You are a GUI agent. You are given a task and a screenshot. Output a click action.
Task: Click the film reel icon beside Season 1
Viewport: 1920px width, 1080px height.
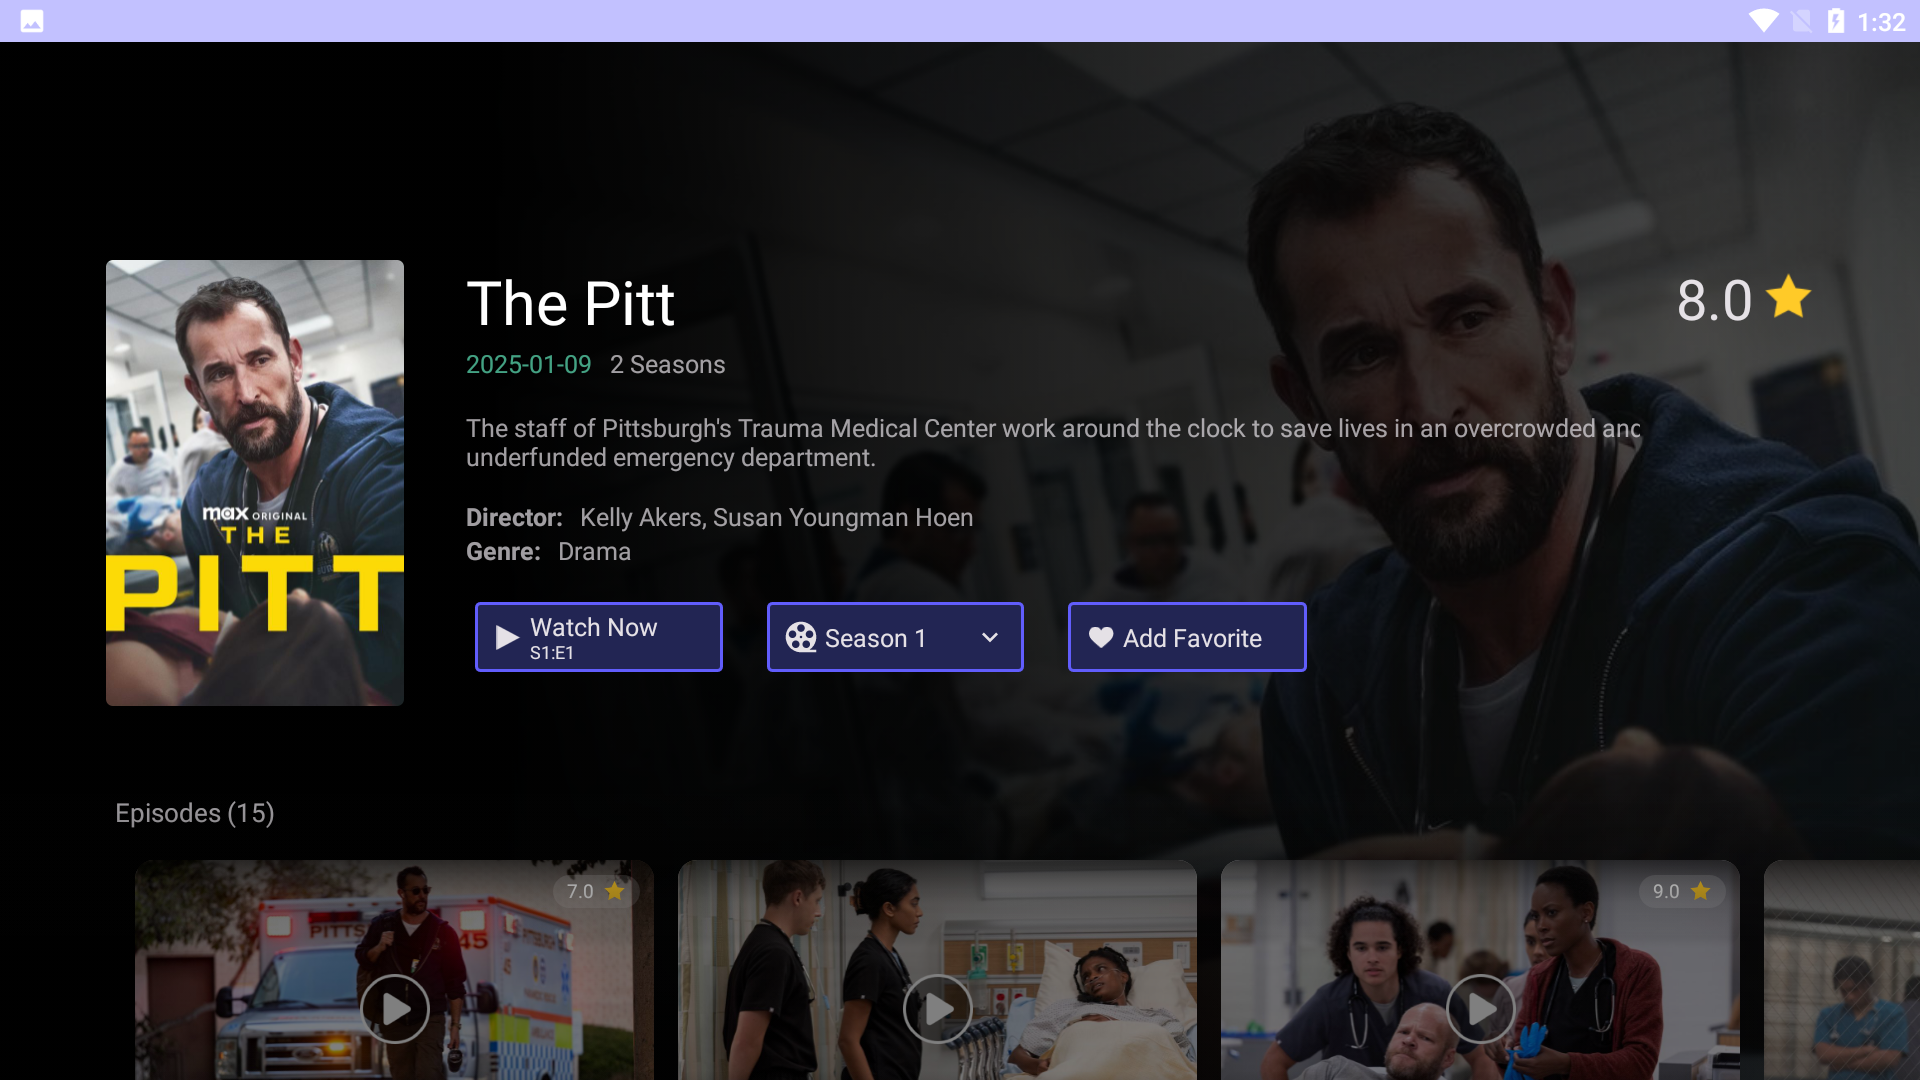click(801, 638)
